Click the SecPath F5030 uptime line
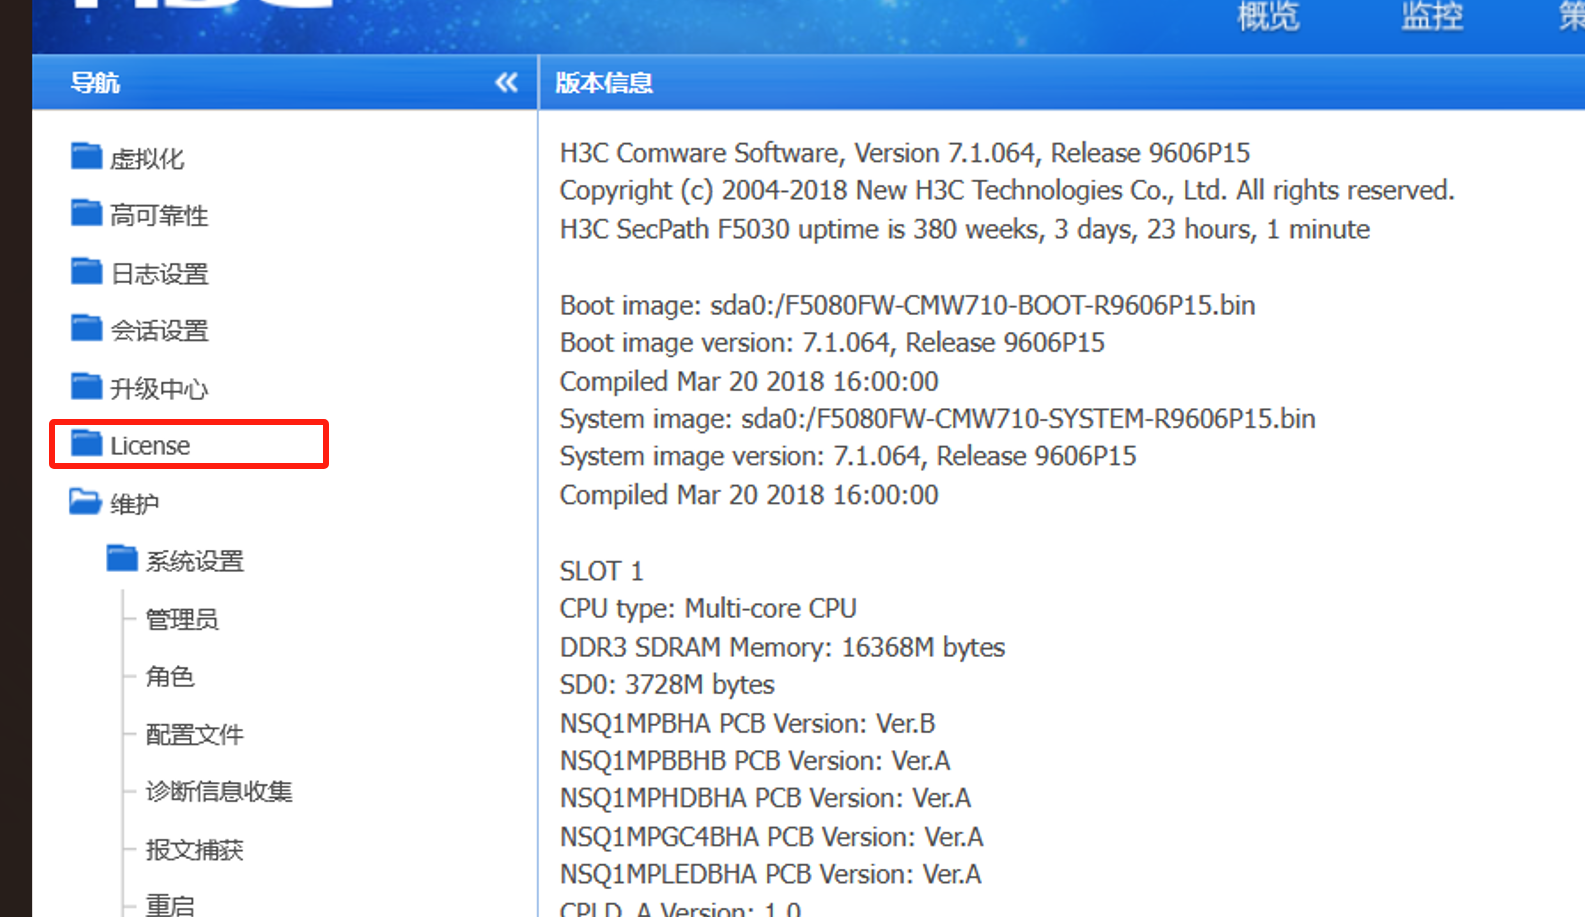1585x917 pixels. click(x=965, y=229)
